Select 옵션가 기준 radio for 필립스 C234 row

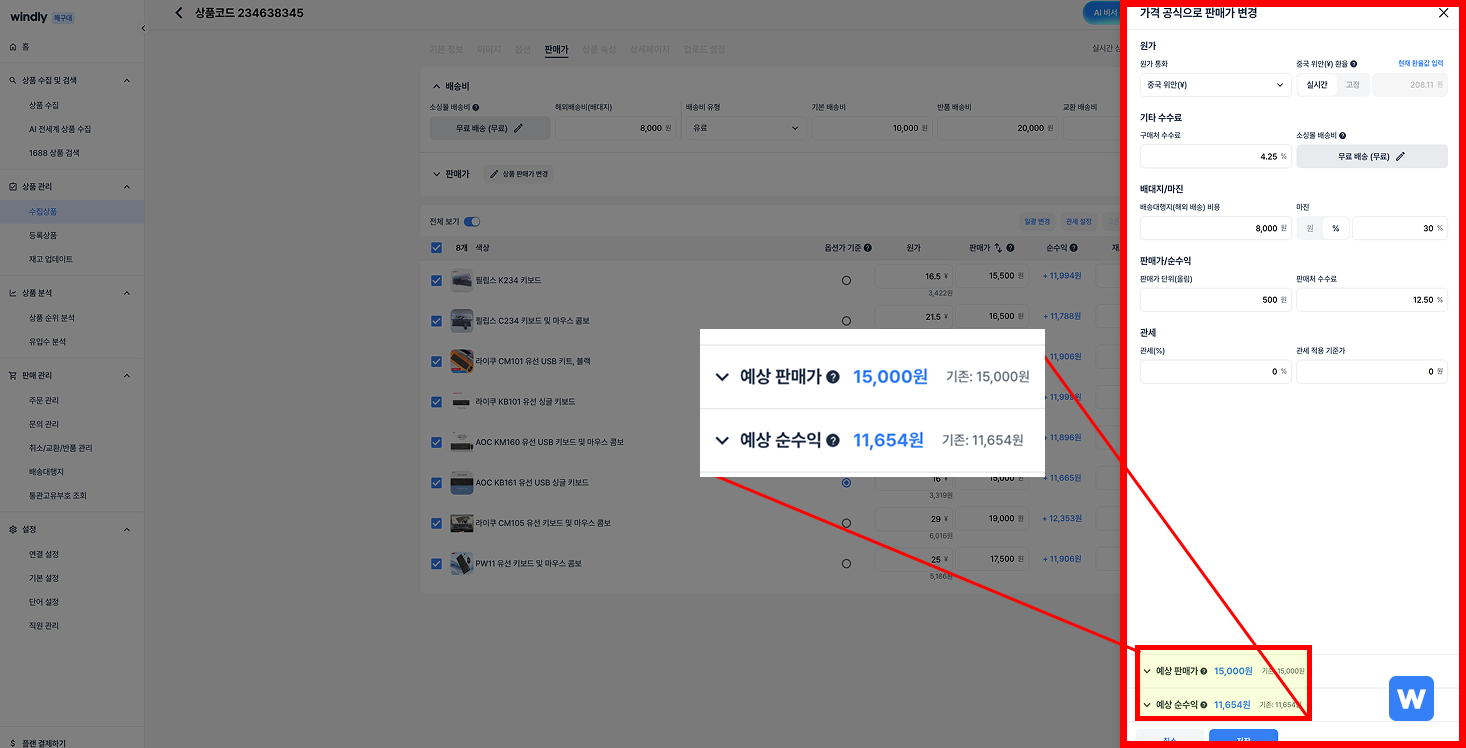[x=847, y=321]
